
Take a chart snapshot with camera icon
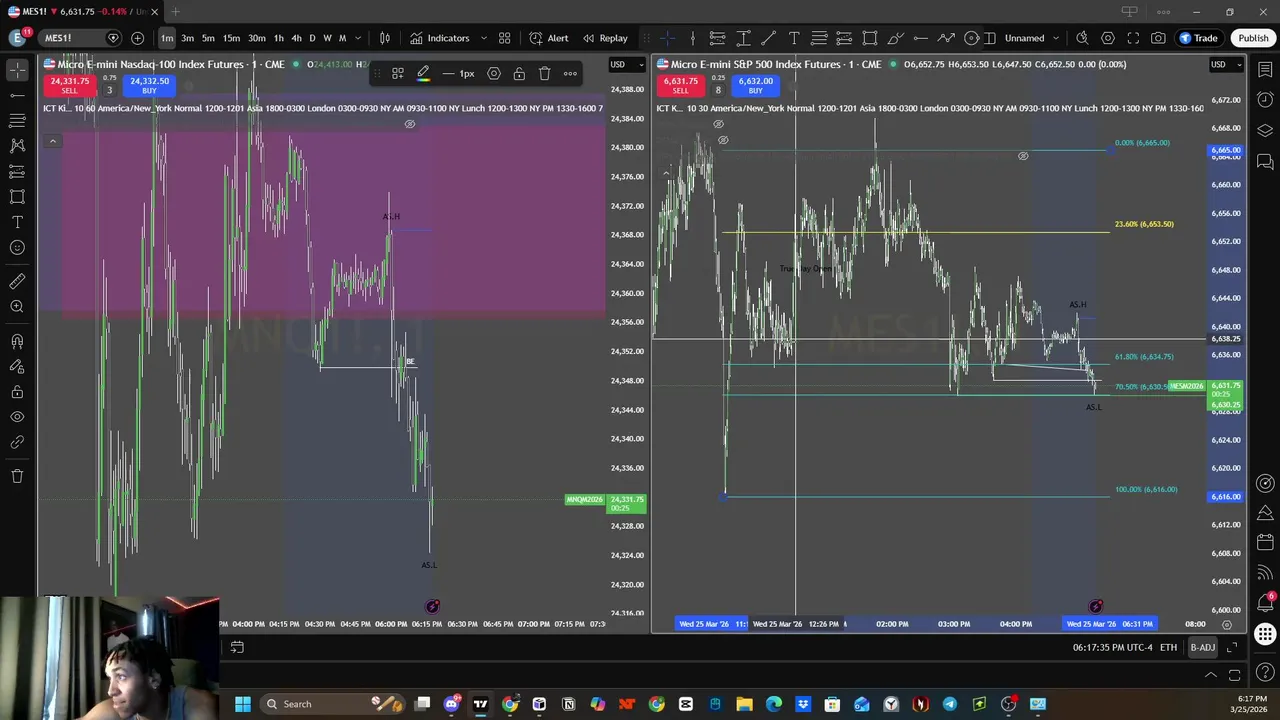point(1158,38)
